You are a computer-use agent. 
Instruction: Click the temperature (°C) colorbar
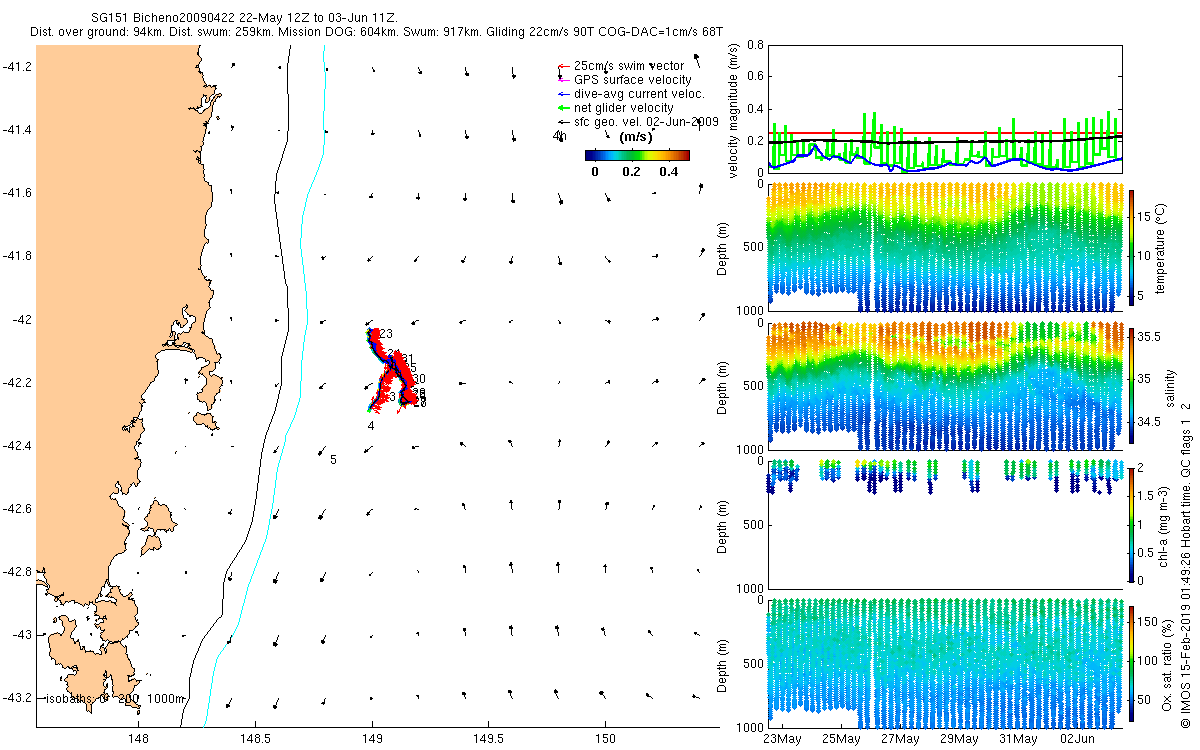pos(1131,247)
